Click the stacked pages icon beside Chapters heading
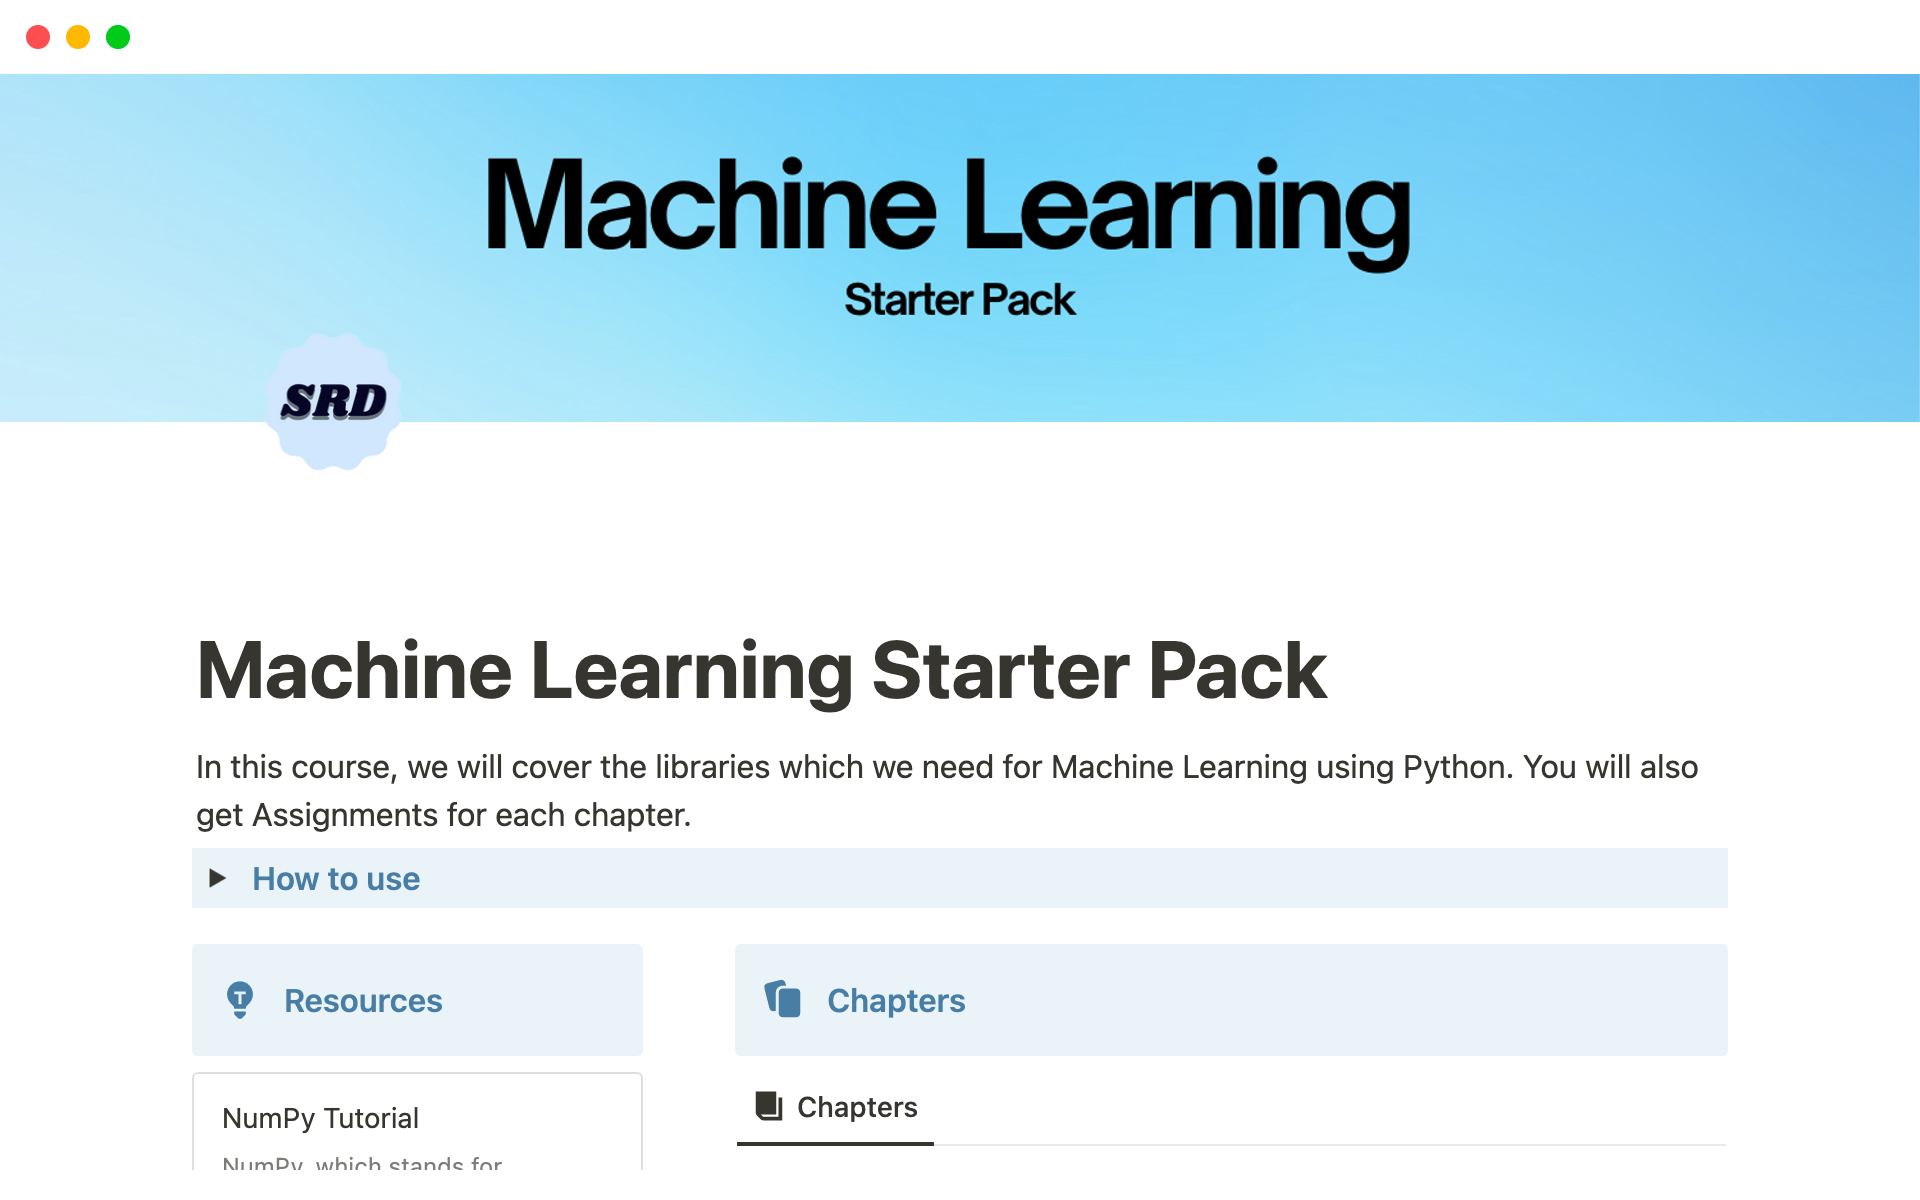The height and width of the screenshot is (1200, 1920). pos(783,999)
